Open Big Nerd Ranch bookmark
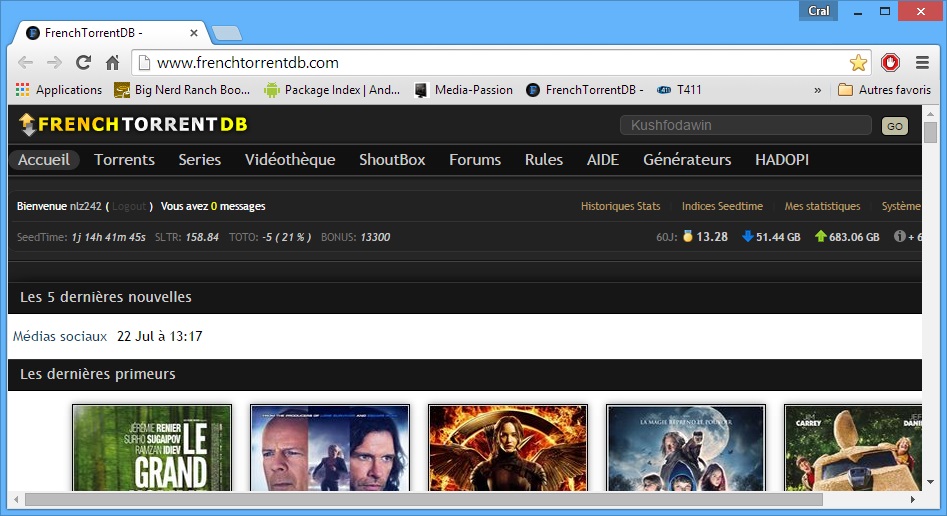The width and height of the screenshot is (947, 516). (182, 90)
